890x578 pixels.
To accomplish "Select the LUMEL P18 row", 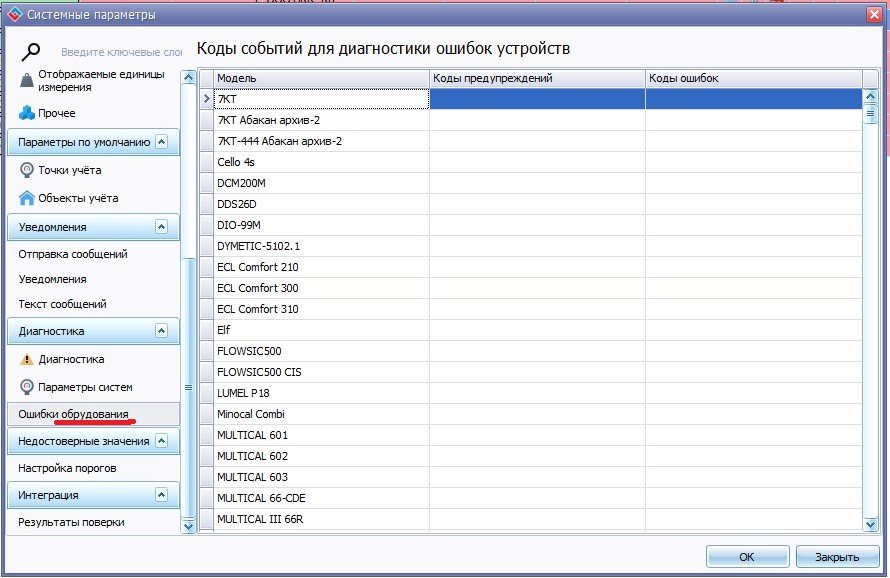I will (531, 393).
